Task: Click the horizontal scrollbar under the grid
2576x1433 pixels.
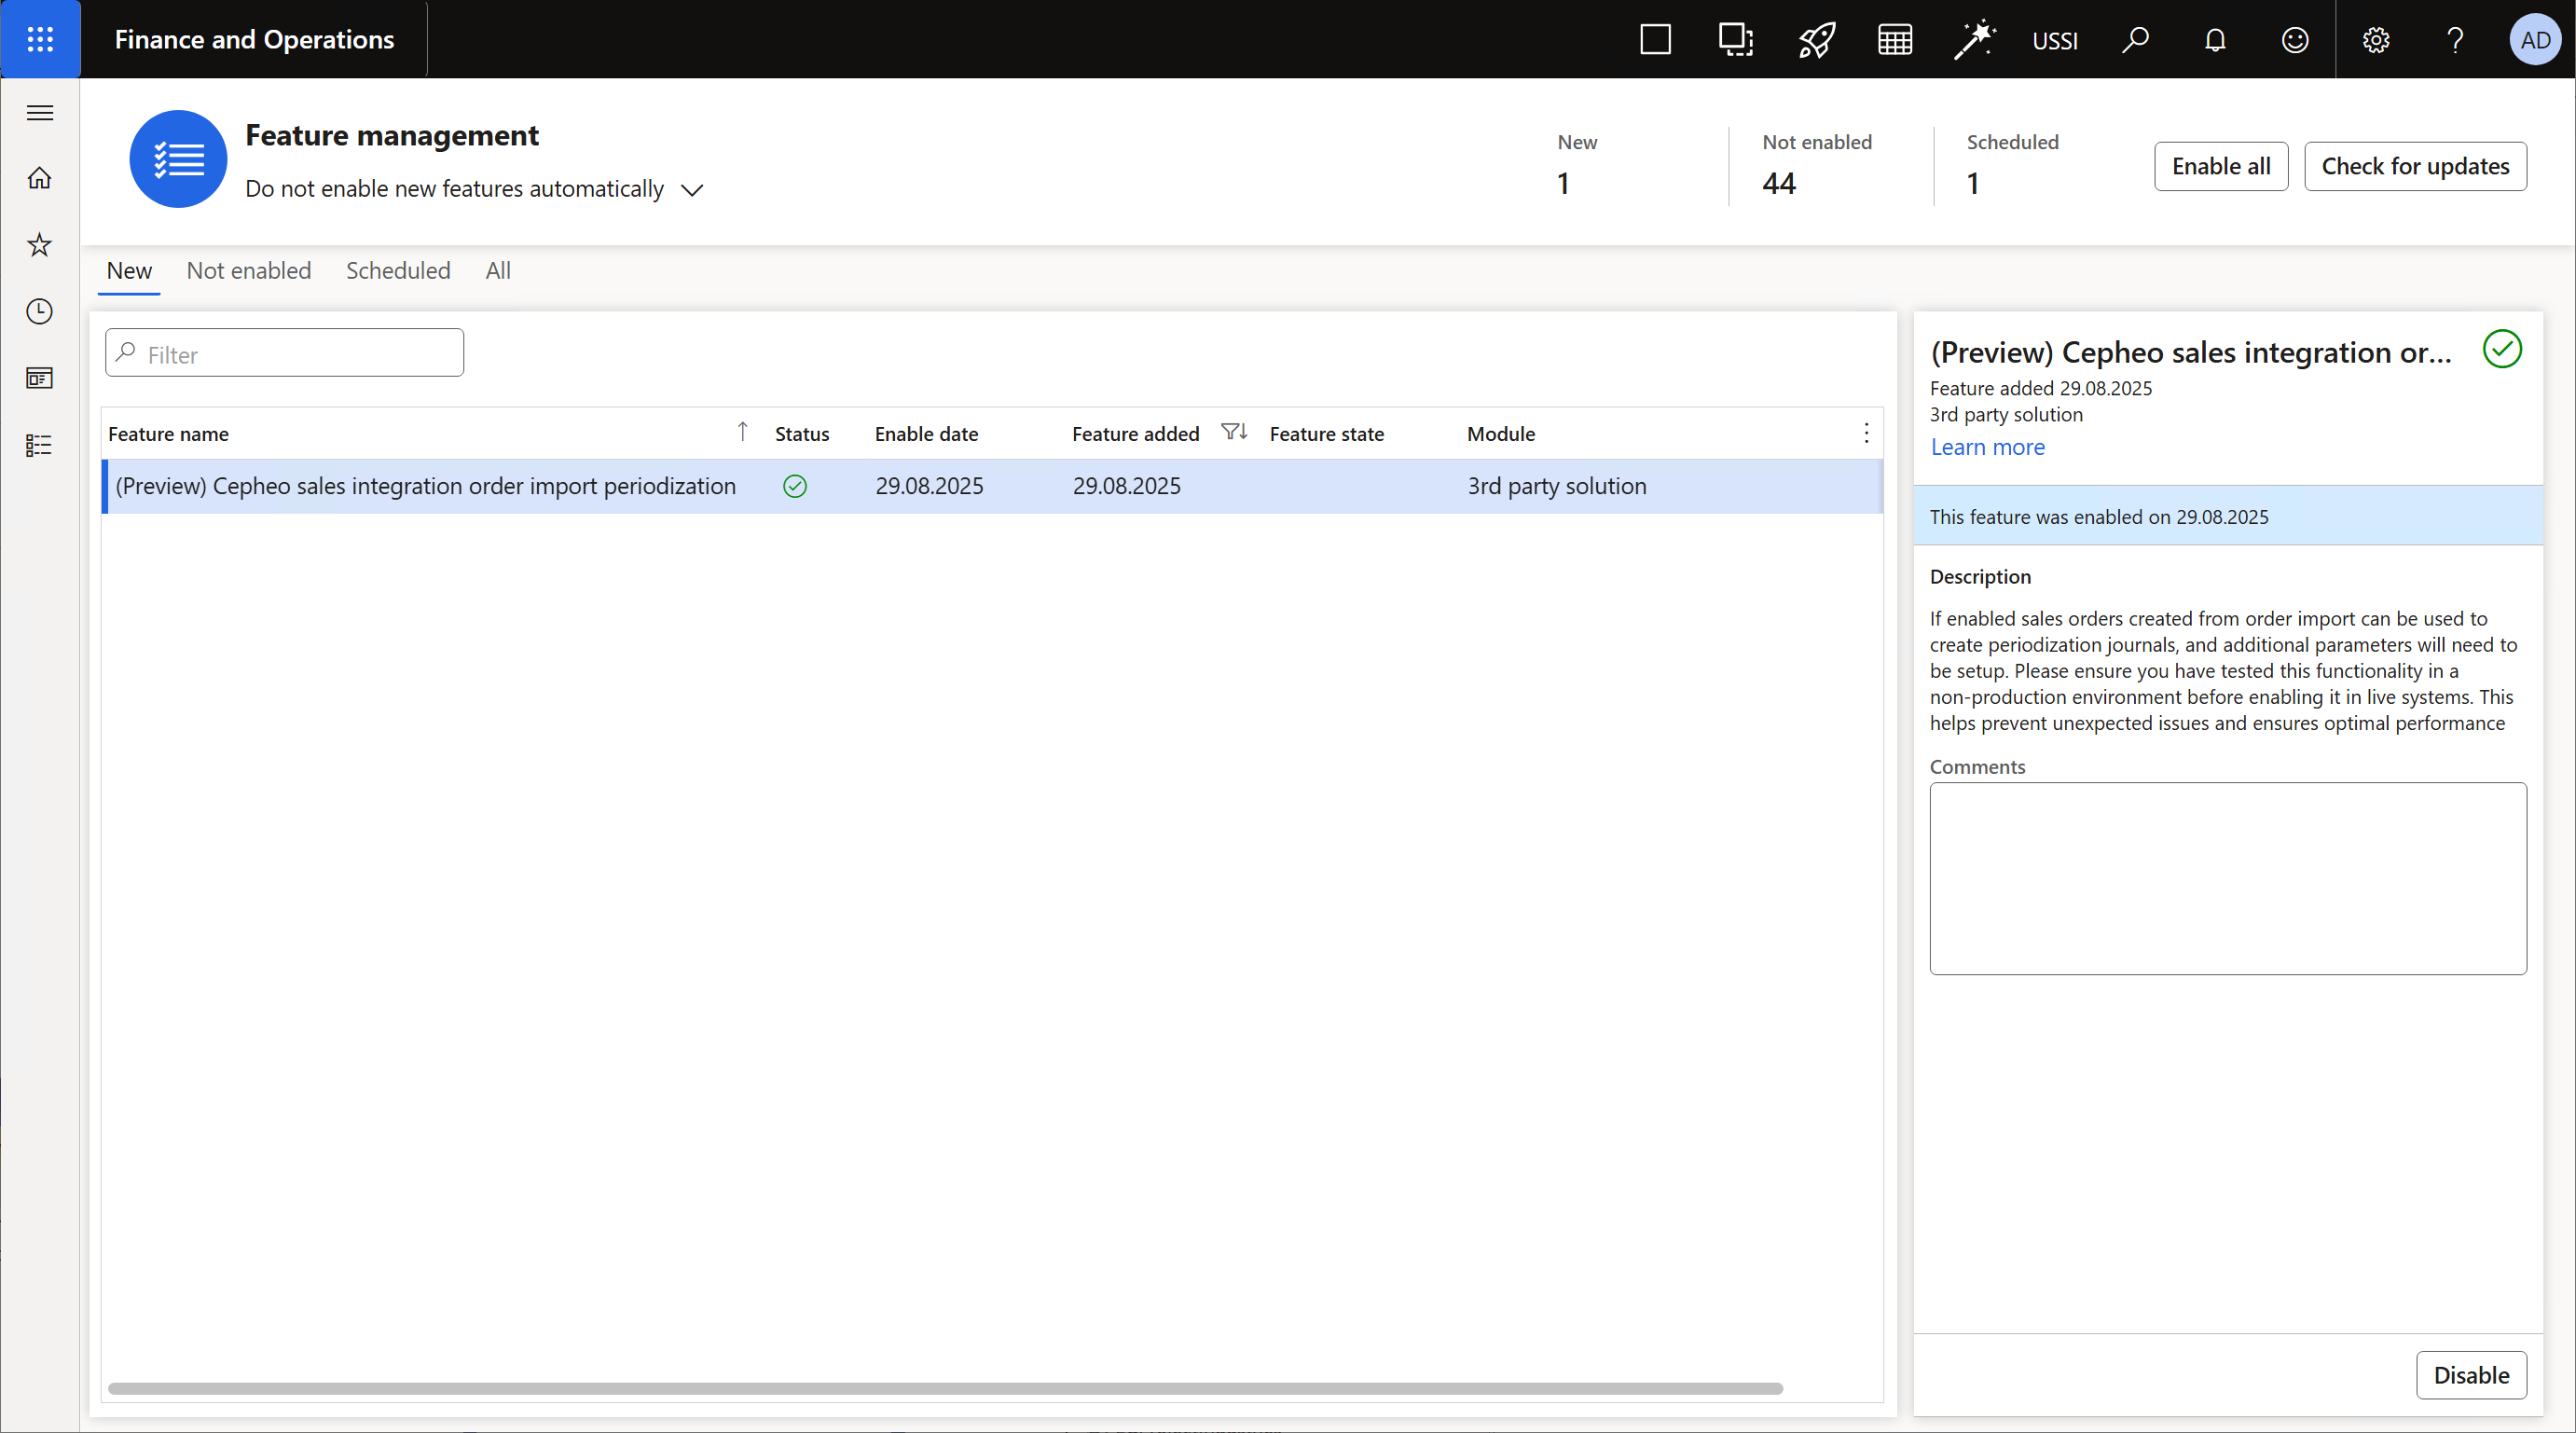Action: (944, 1388)
